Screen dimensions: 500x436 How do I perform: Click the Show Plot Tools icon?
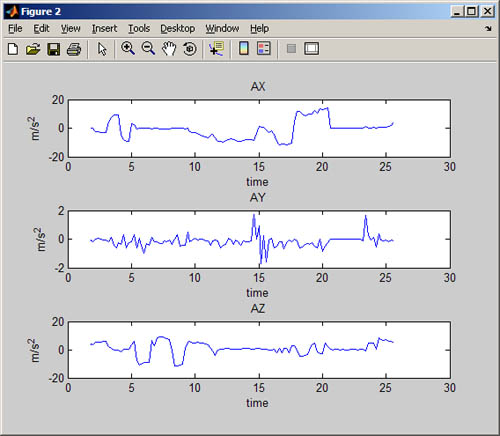pos(311,49)
